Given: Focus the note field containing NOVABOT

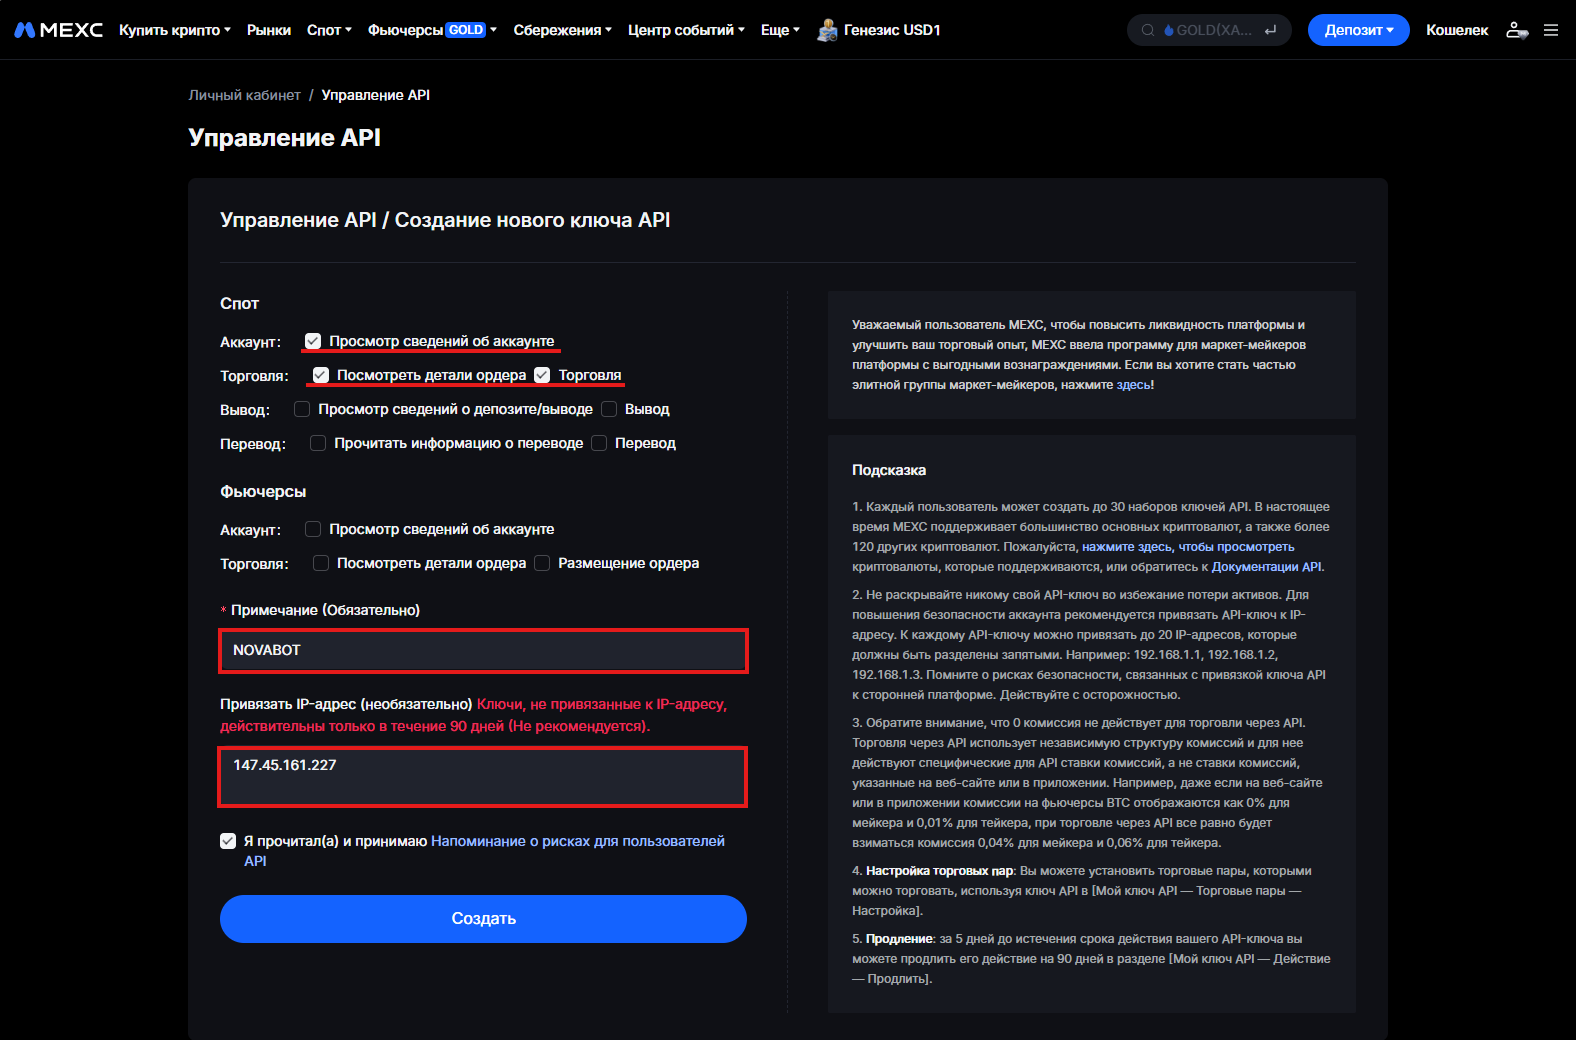Looking at the screenshot, I should click(483, 650).
